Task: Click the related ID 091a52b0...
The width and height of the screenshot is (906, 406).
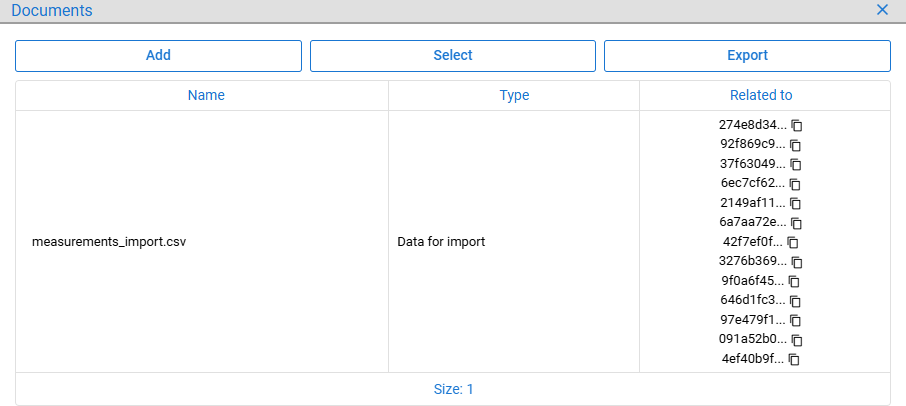Action: [x=753, y=339]
